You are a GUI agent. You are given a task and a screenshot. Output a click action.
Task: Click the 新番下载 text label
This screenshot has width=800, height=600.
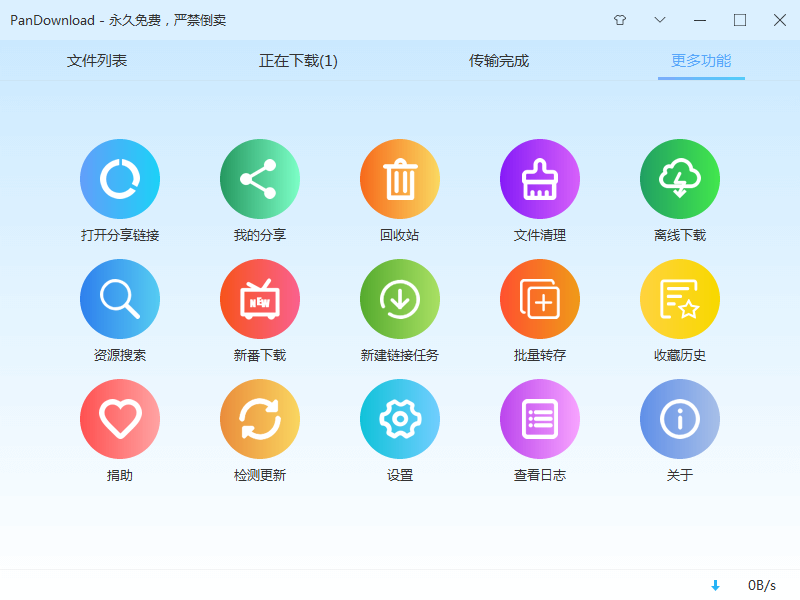[x=260, y=355]
